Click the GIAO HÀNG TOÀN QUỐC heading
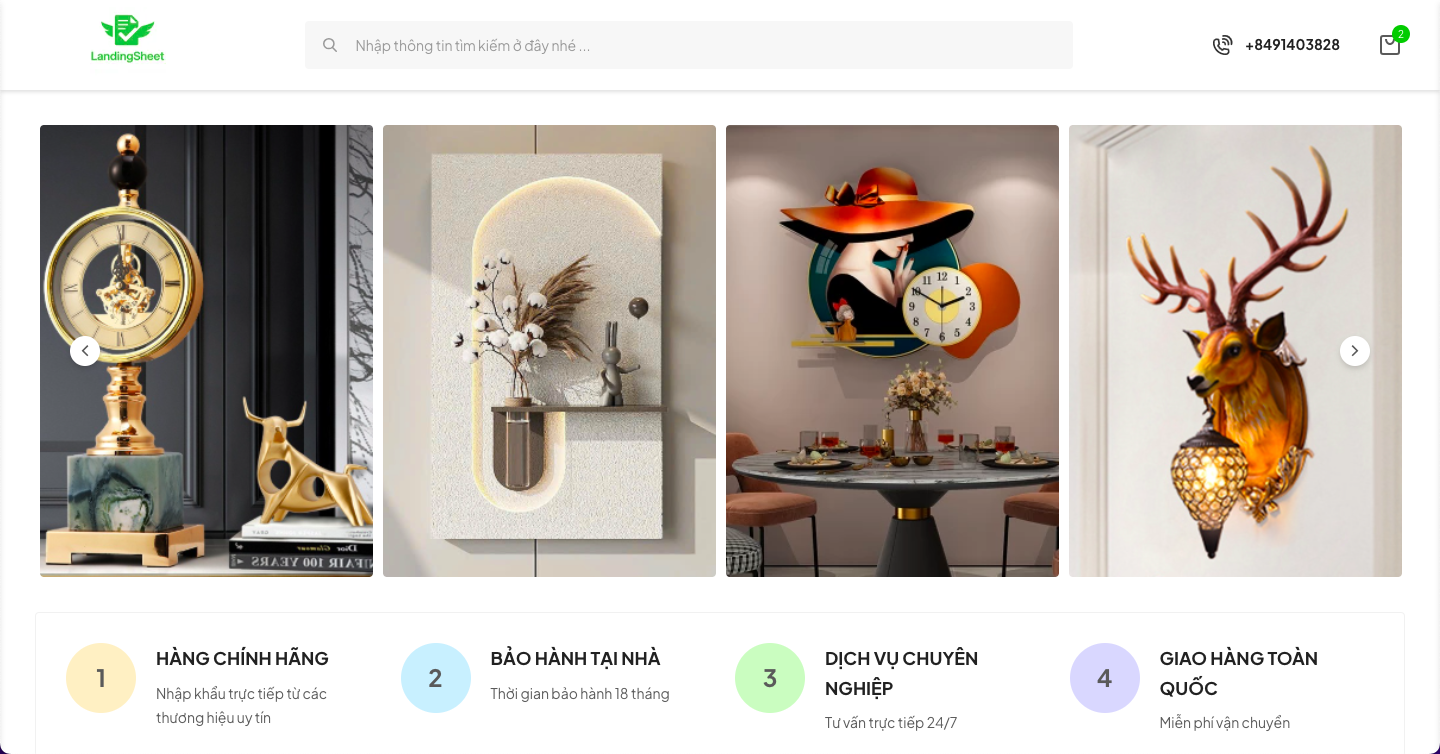 pyautogui.click(x=1239, y=673)
